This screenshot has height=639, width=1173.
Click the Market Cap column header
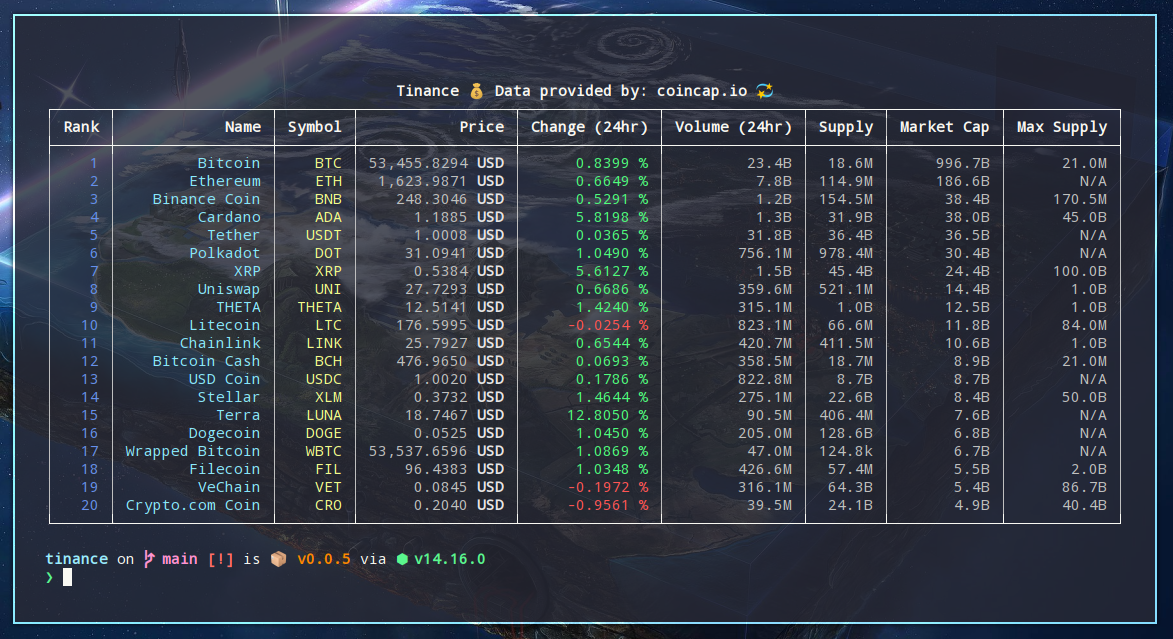click(945, 127)
